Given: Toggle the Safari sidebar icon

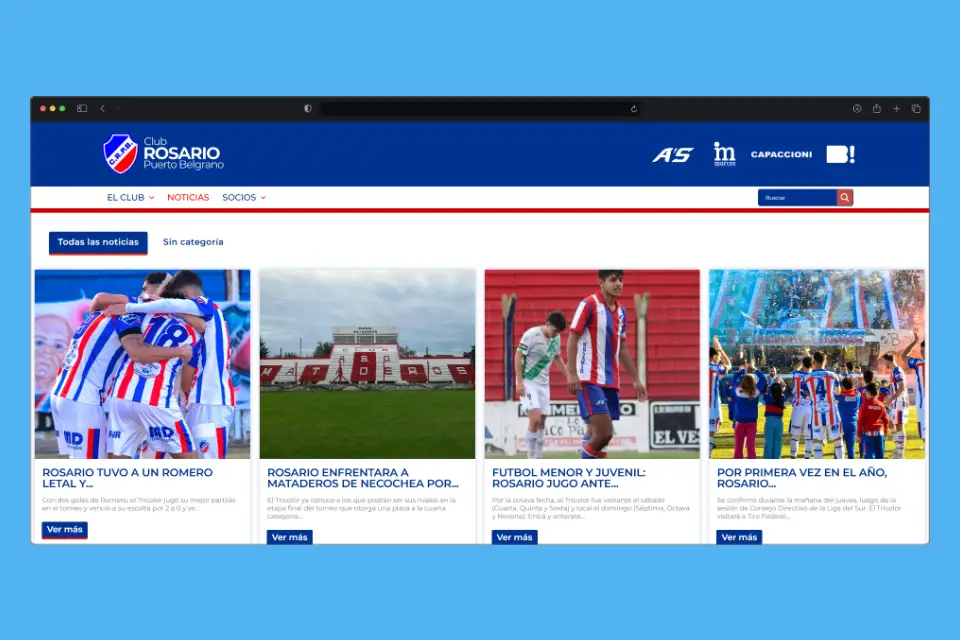Looking at the screenshot, I should click(82, 109).
